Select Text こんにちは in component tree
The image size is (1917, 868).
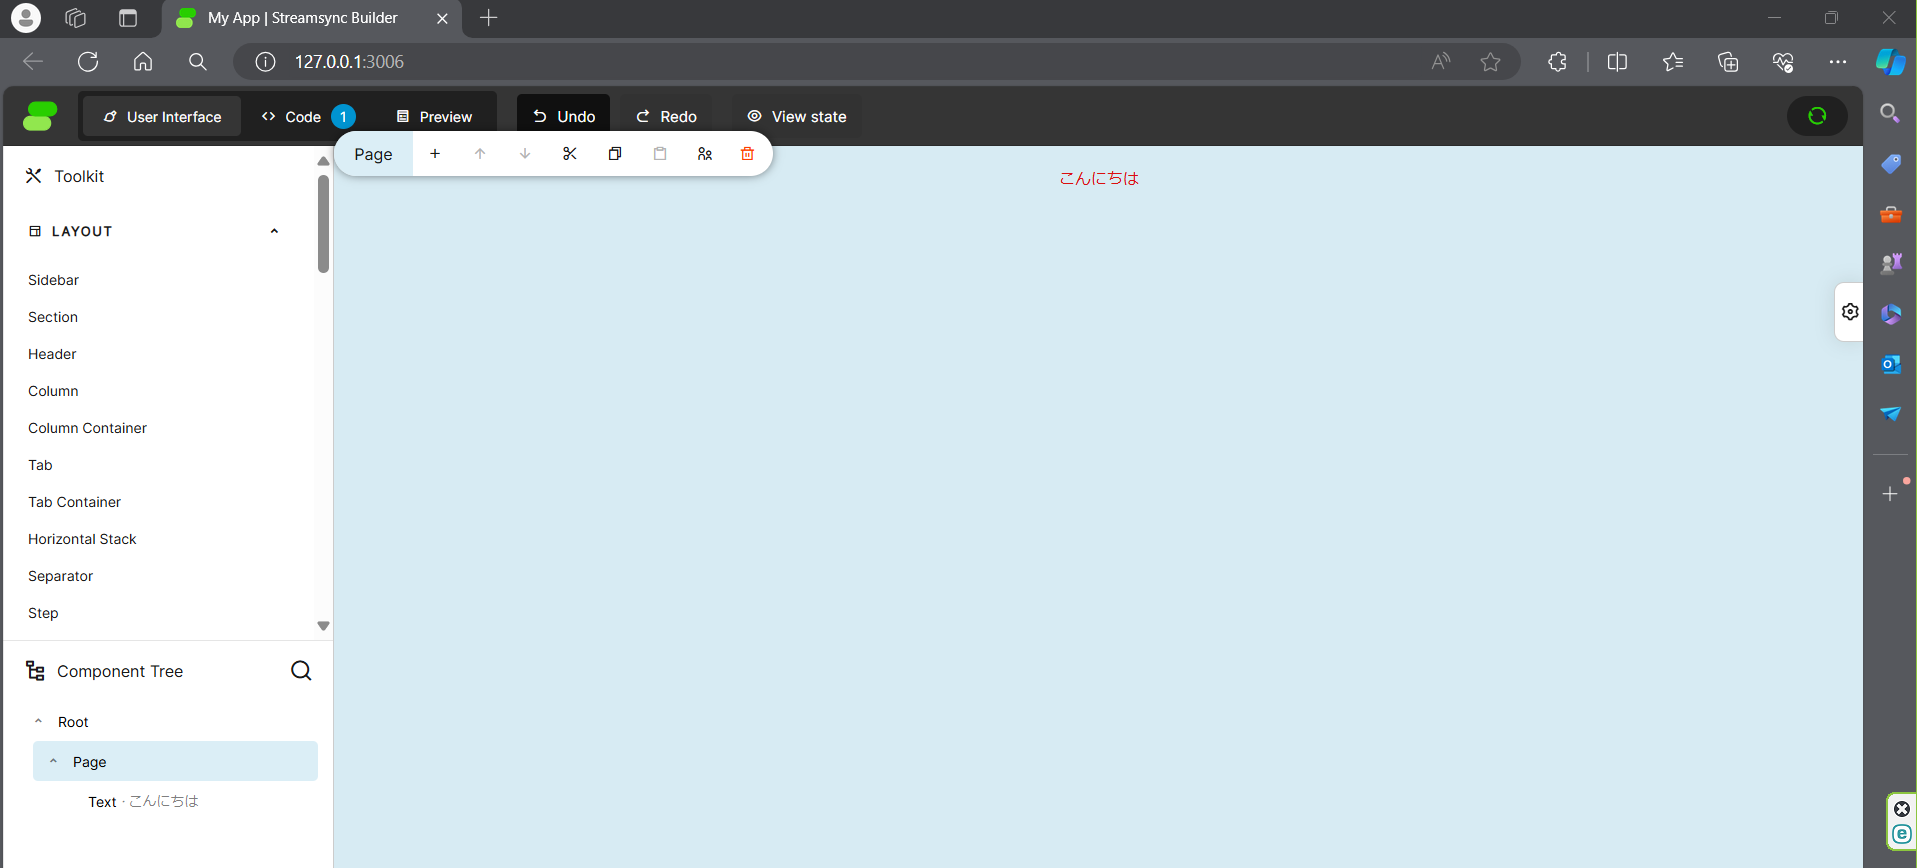143,802
